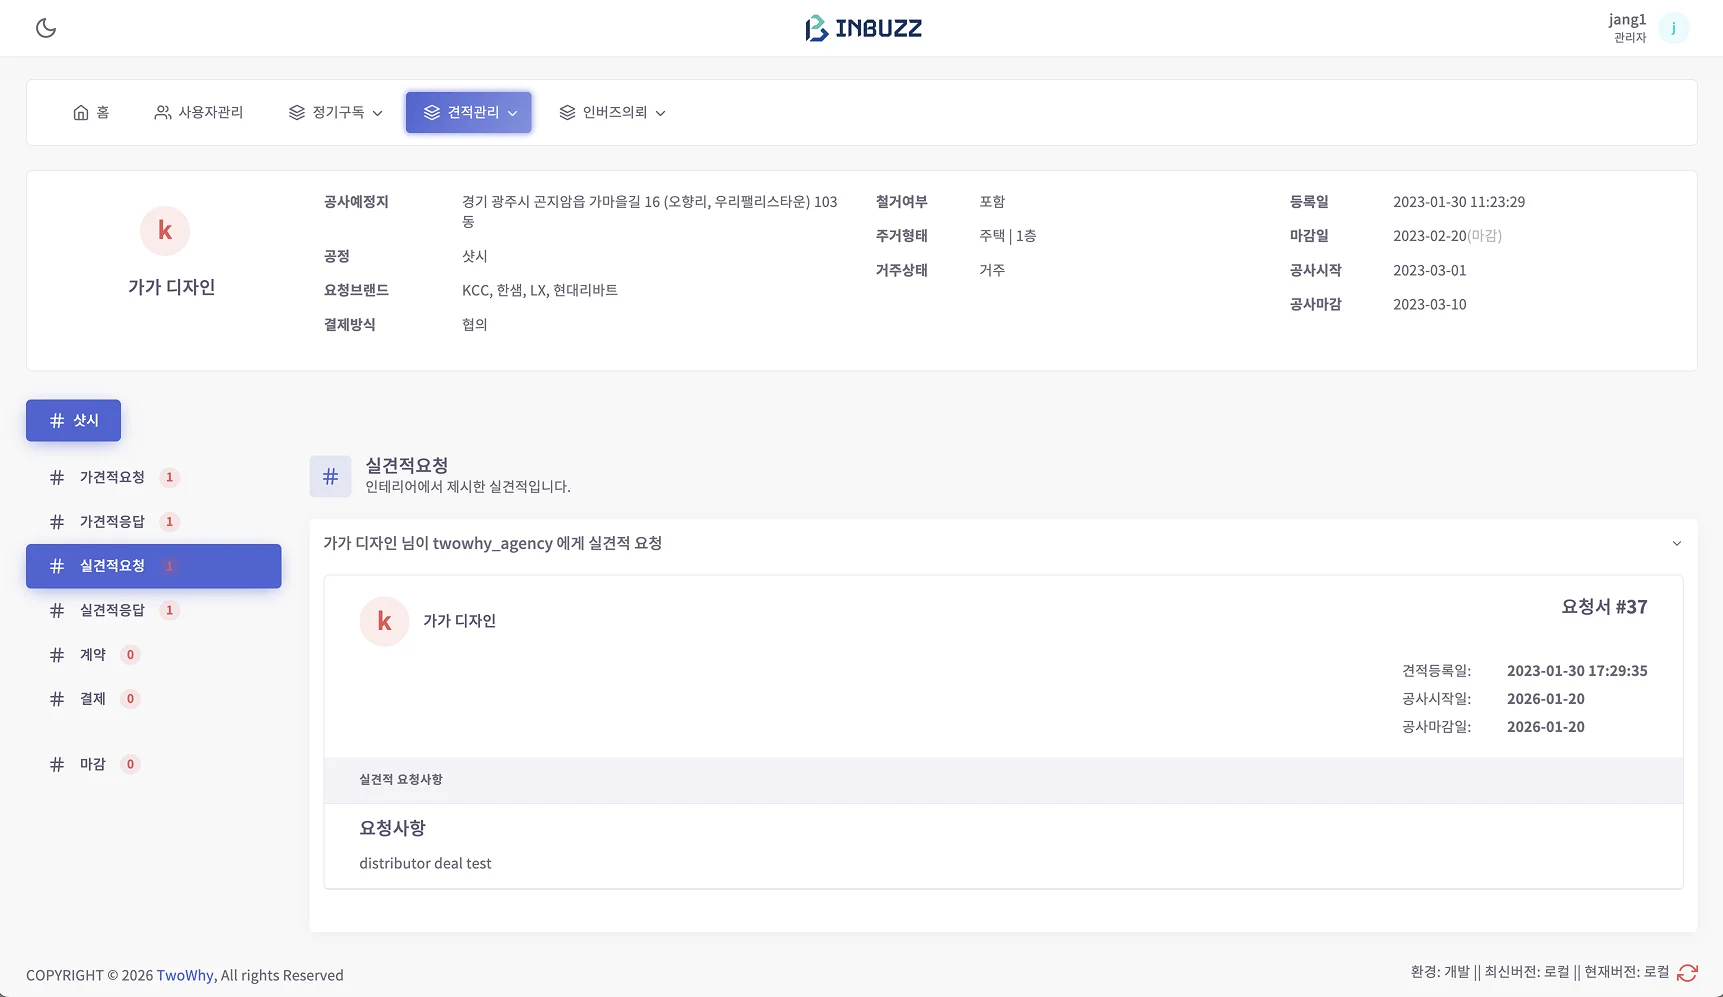Click 공사마감 value 2023-03-10

[1430, 304]
